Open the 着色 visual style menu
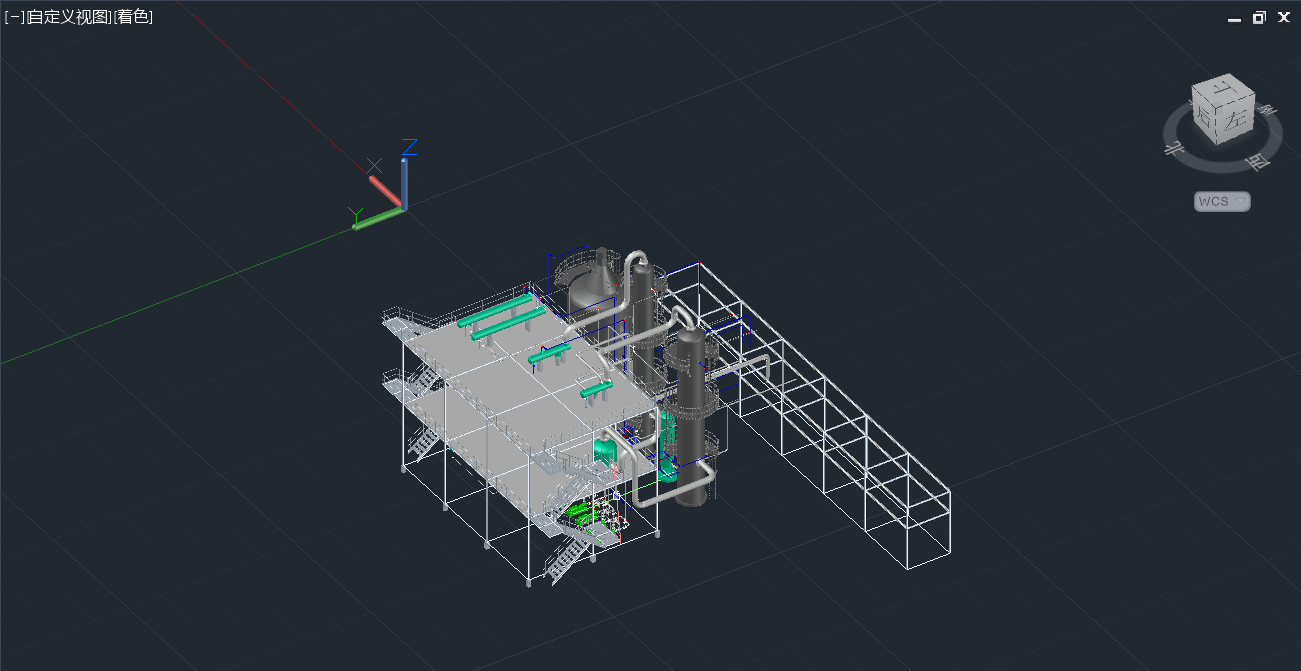1301x671 pixels. [x=133, y=17]
